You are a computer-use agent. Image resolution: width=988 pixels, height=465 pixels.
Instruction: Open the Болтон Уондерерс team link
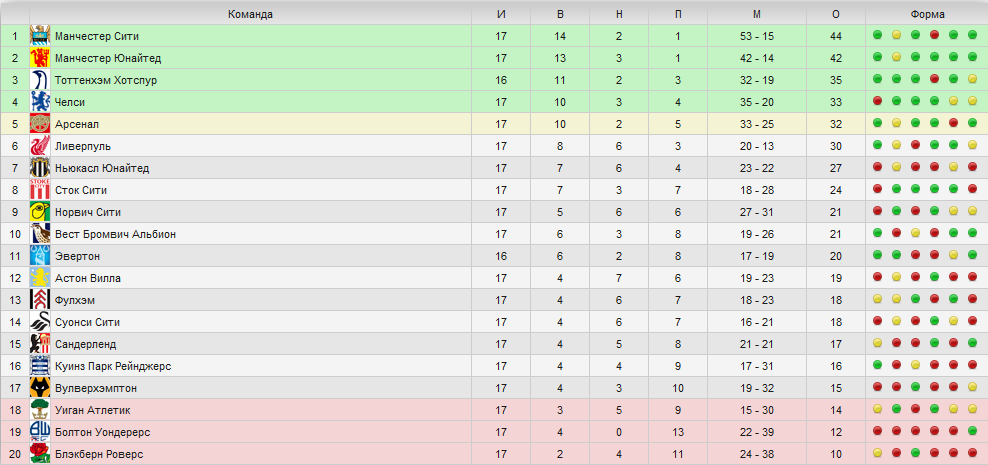102,432
